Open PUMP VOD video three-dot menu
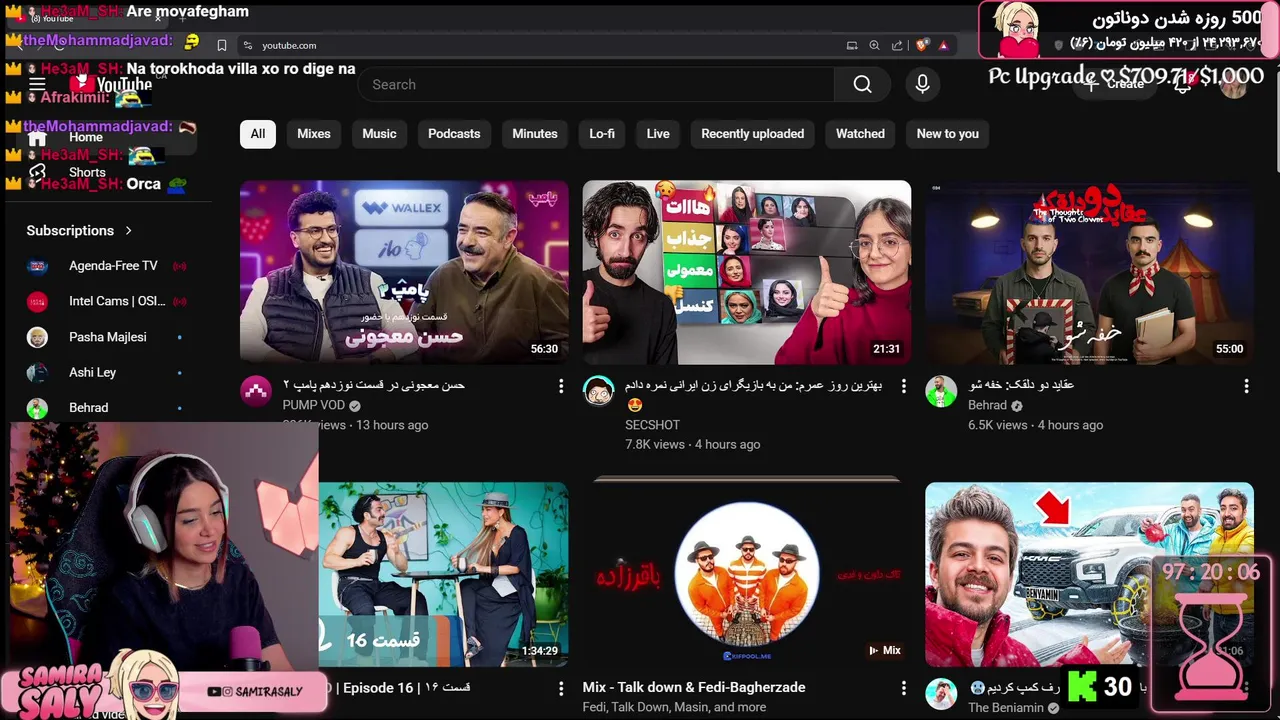 (561, 386)
